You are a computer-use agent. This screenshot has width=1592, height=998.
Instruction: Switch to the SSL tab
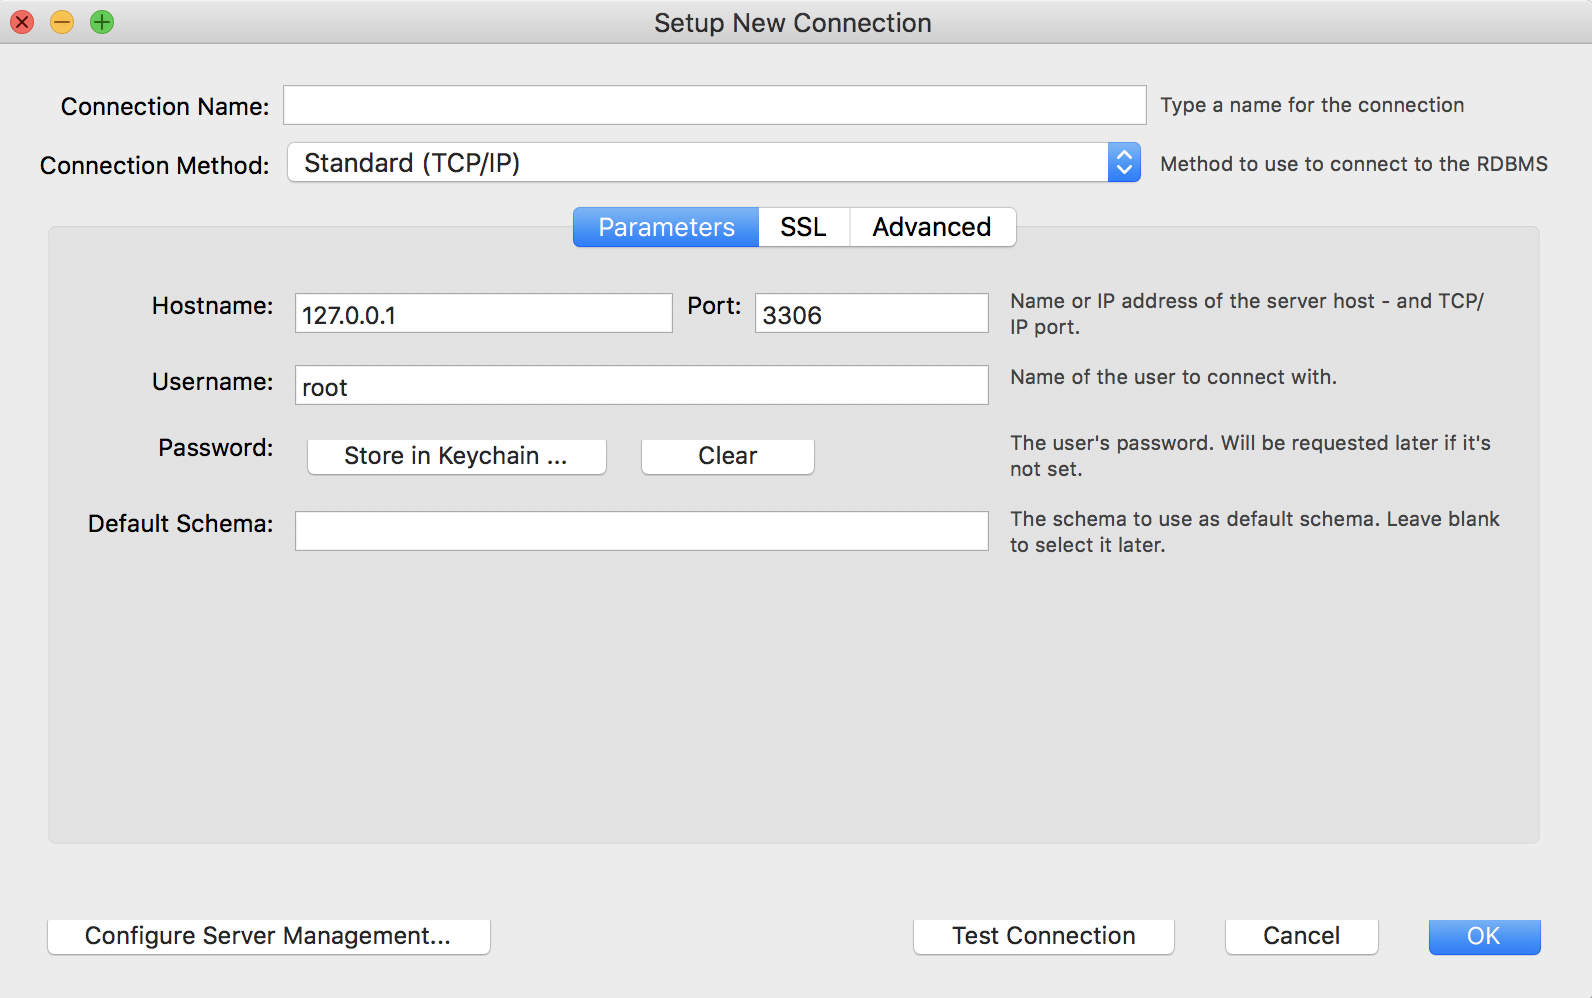(804, 227)
